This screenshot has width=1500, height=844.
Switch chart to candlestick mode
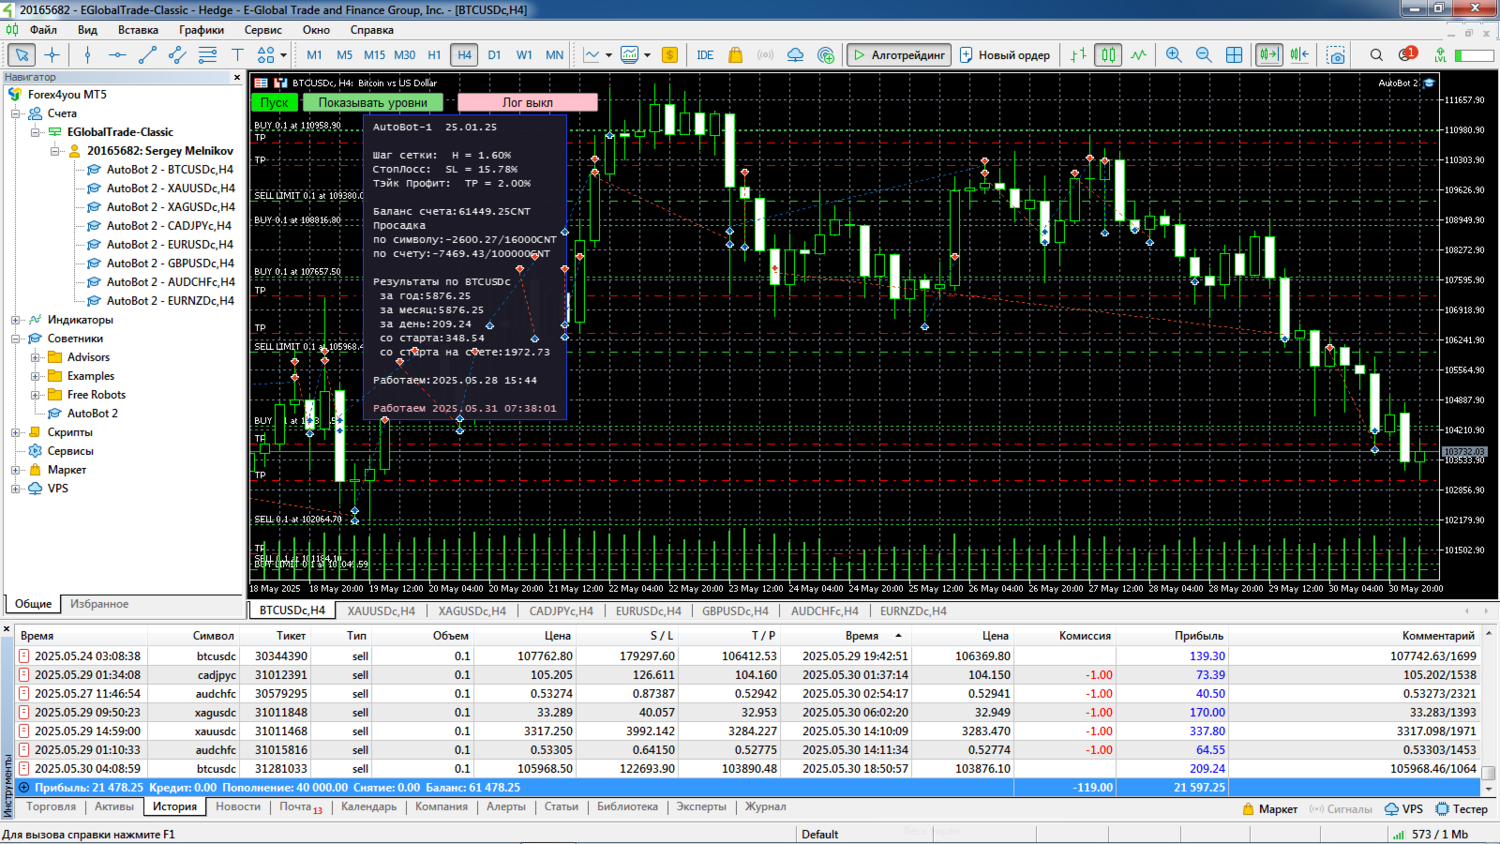[1108, 55]
